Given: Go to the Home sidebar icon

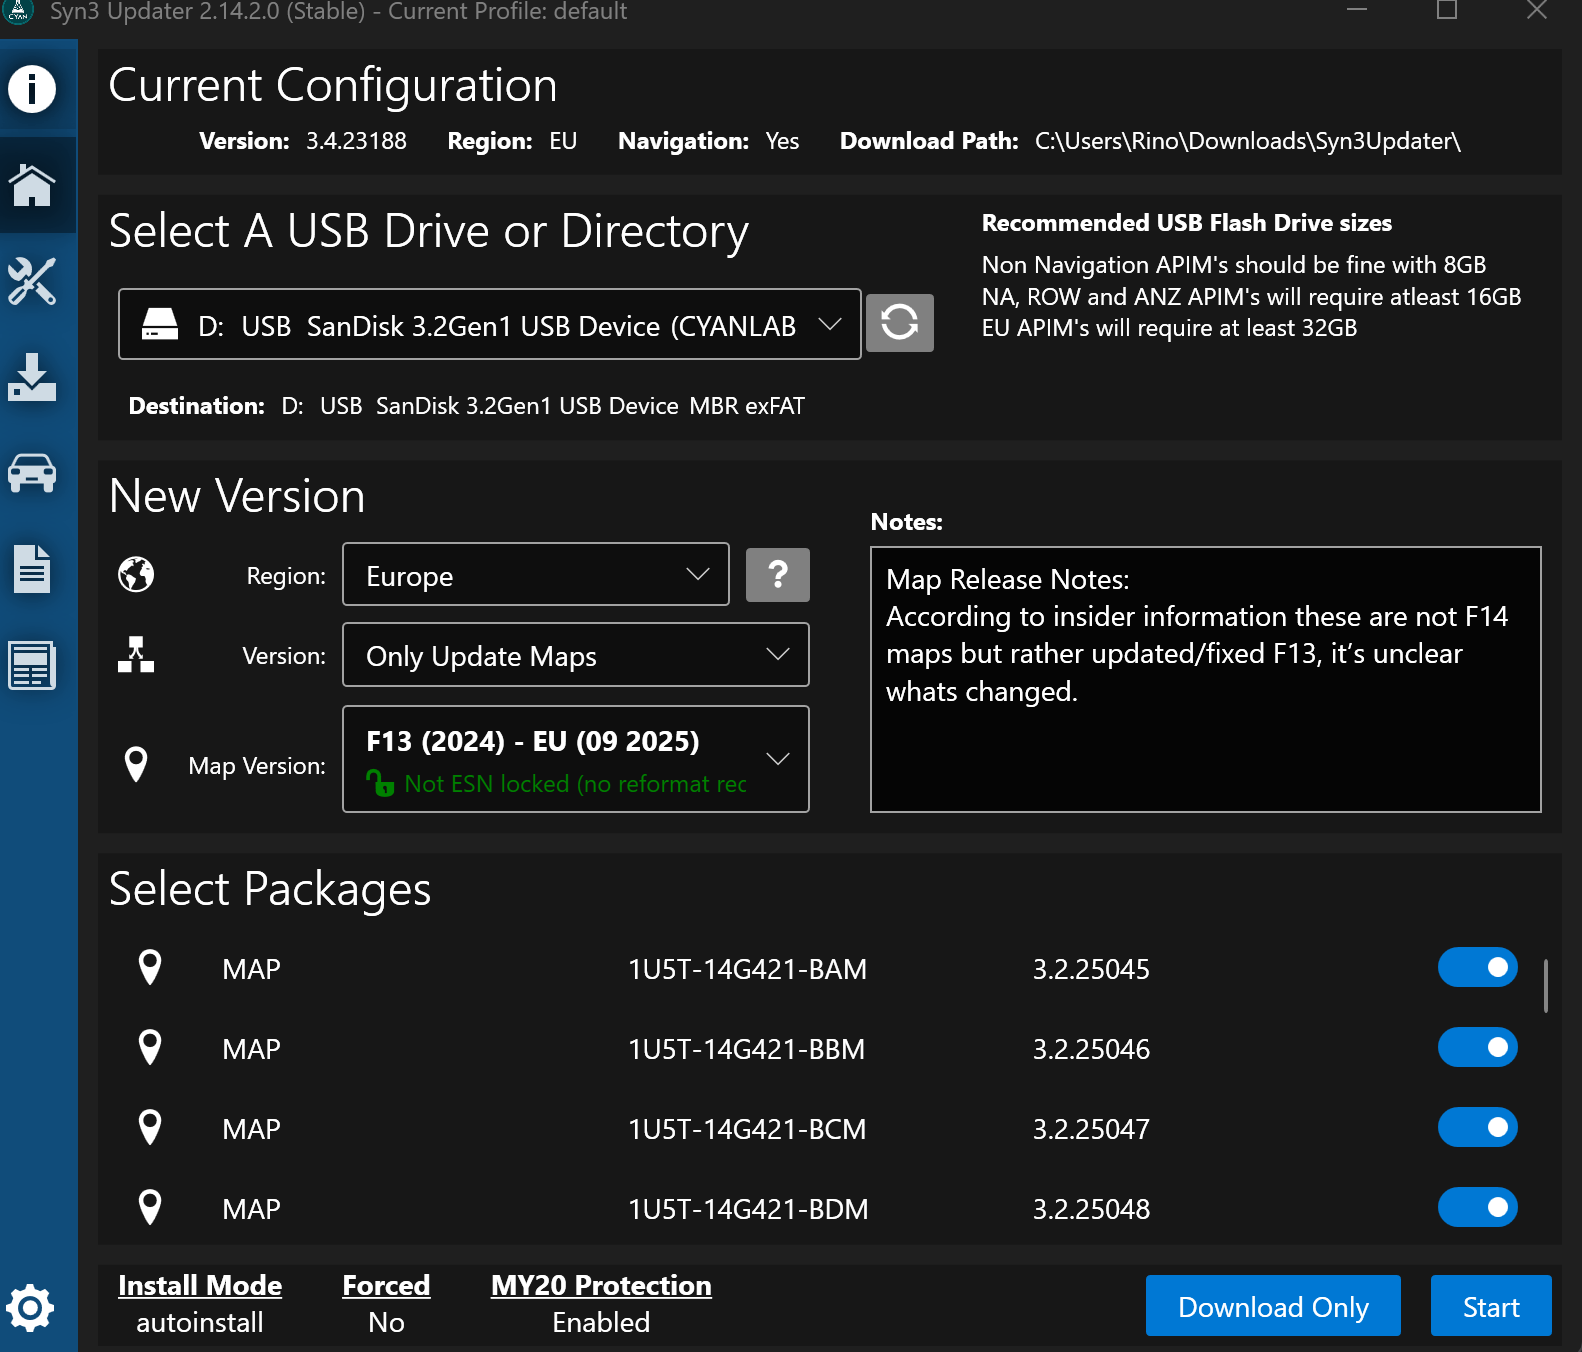Looking at the screenshot, I should tap(32, 186).
